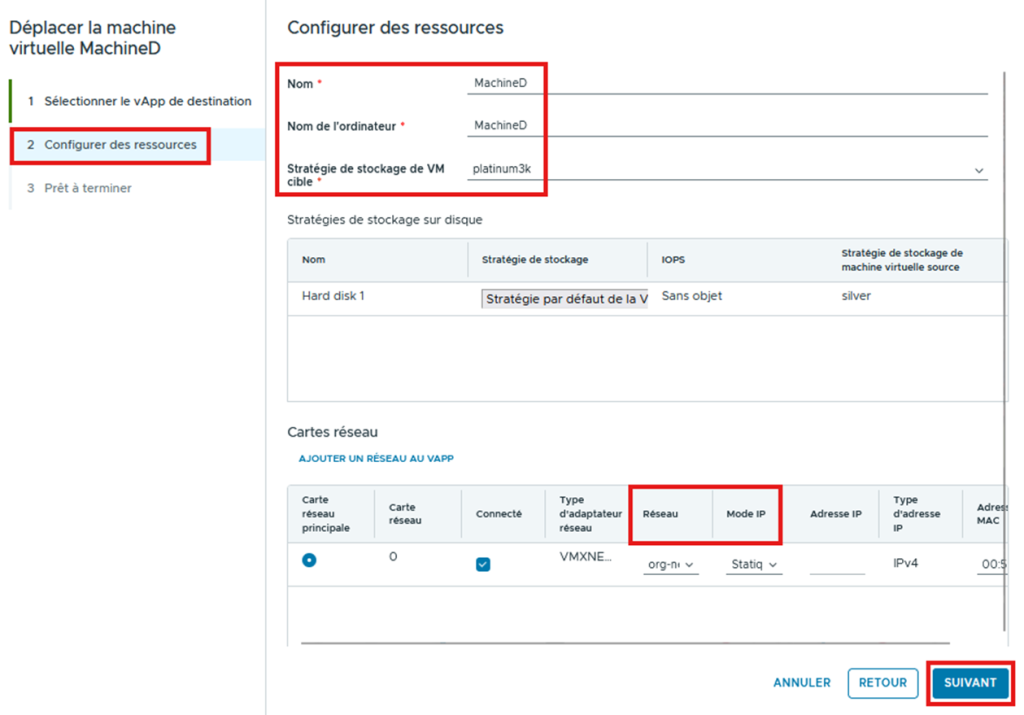Cancel the wizard with ANNULER
The height and width of the screenshot is (715, 1024).
[x=801, y=683]
